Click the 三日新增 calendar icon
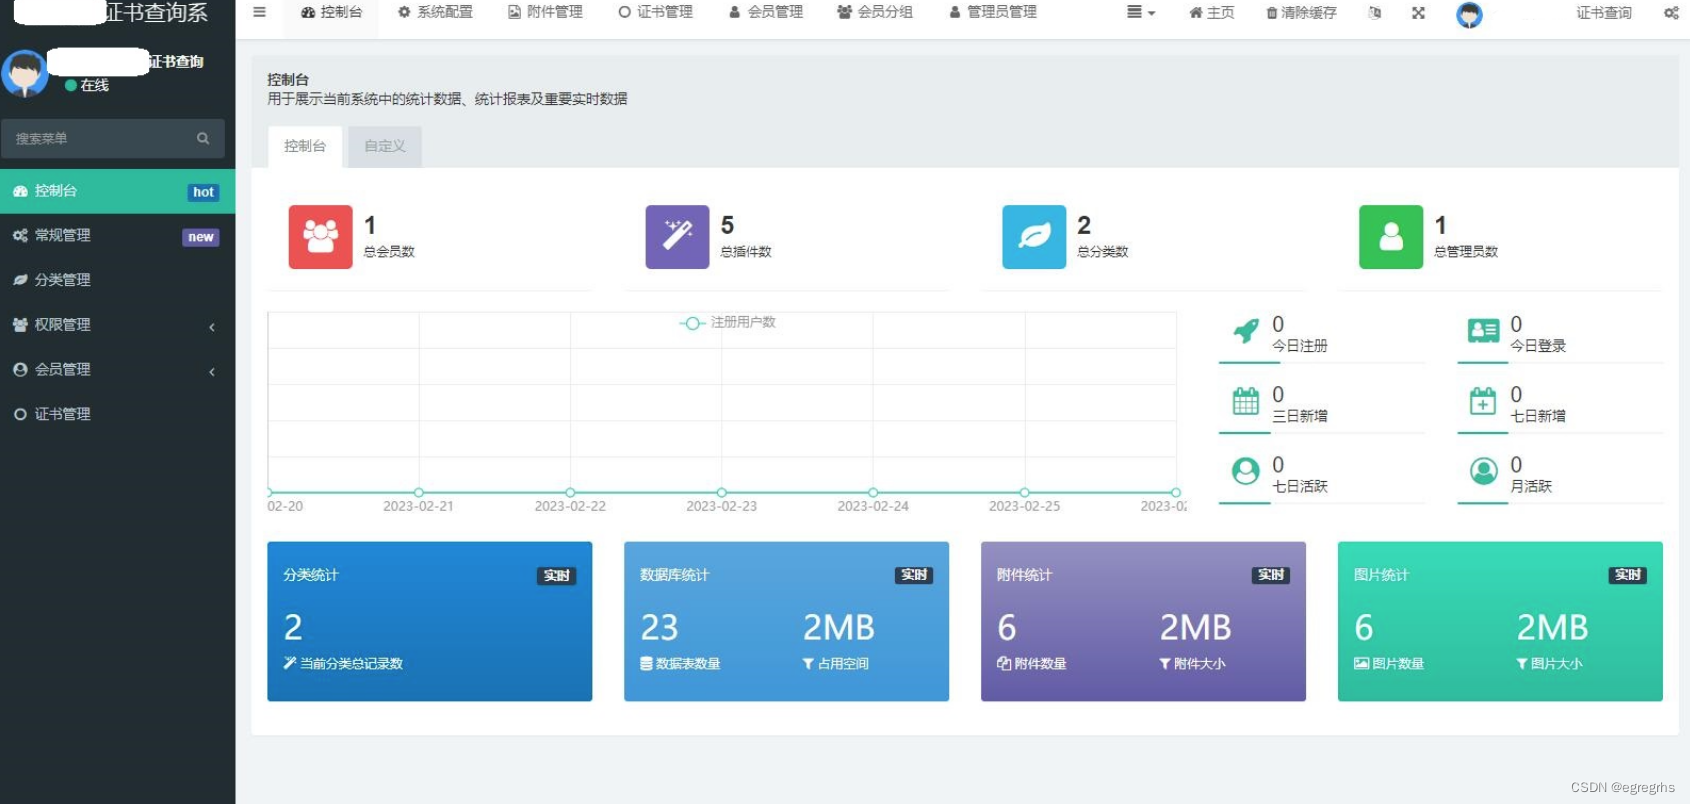 pos(1246,401)
